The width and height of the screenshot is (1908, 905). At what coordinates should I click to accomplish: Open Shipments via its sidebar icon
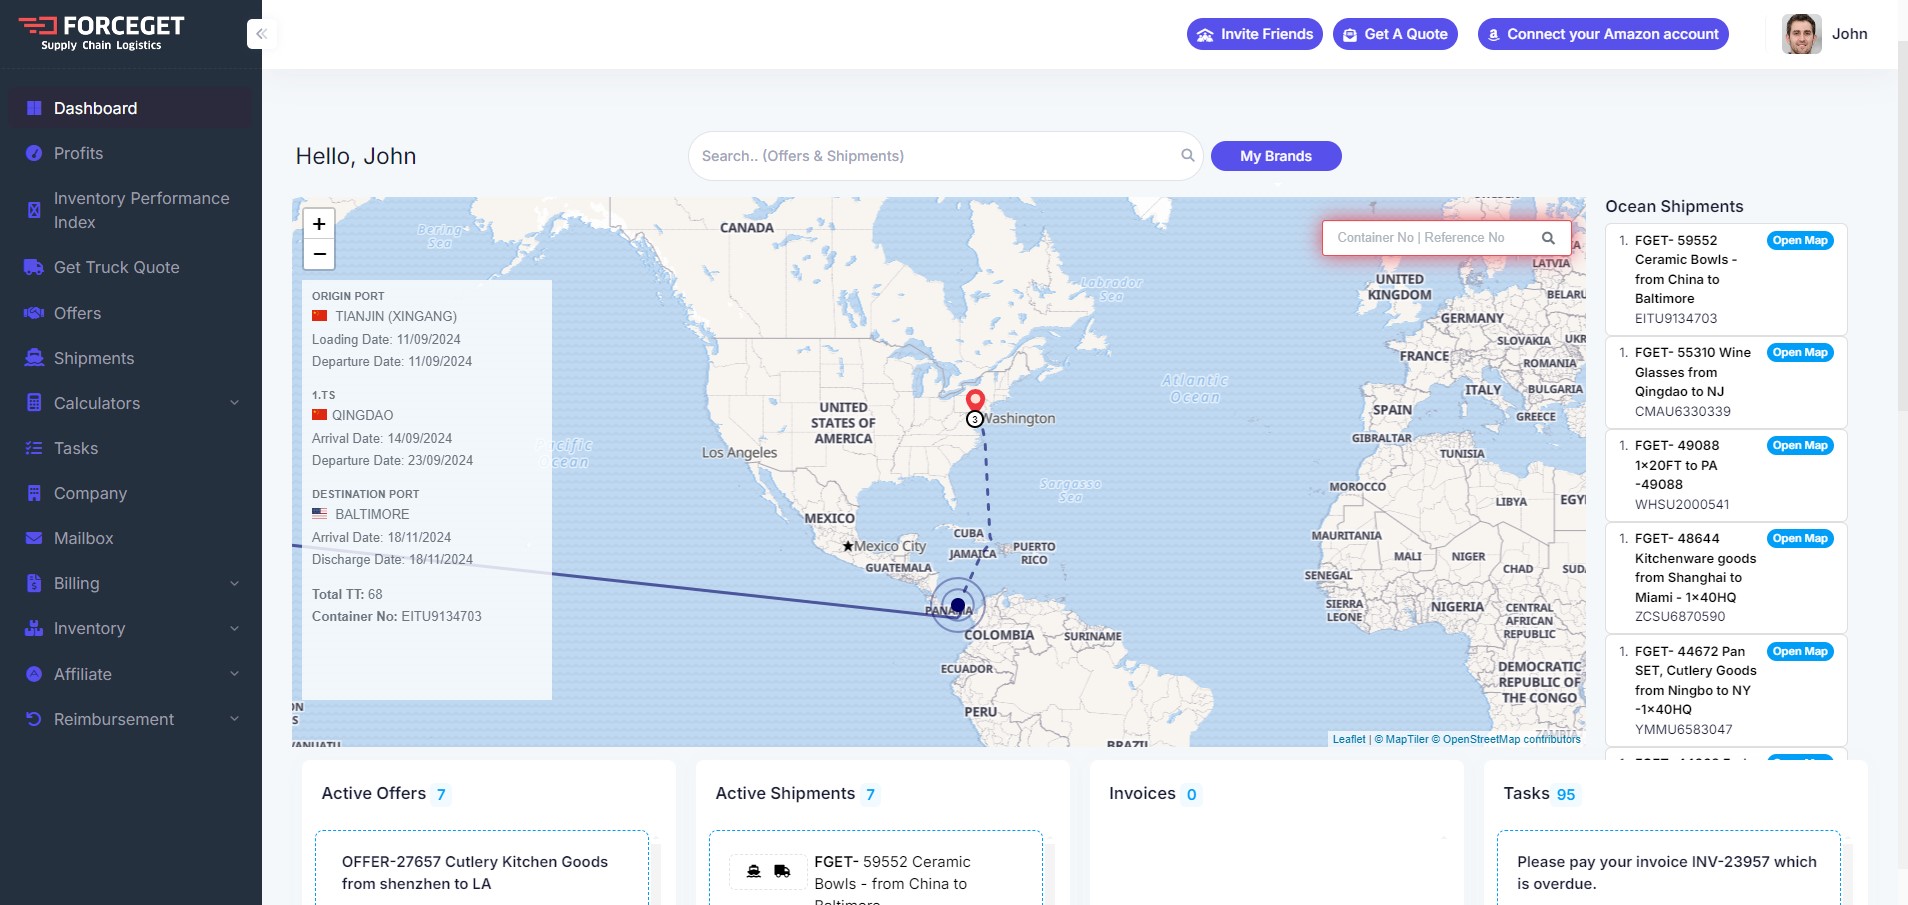[x=33, y=358]
